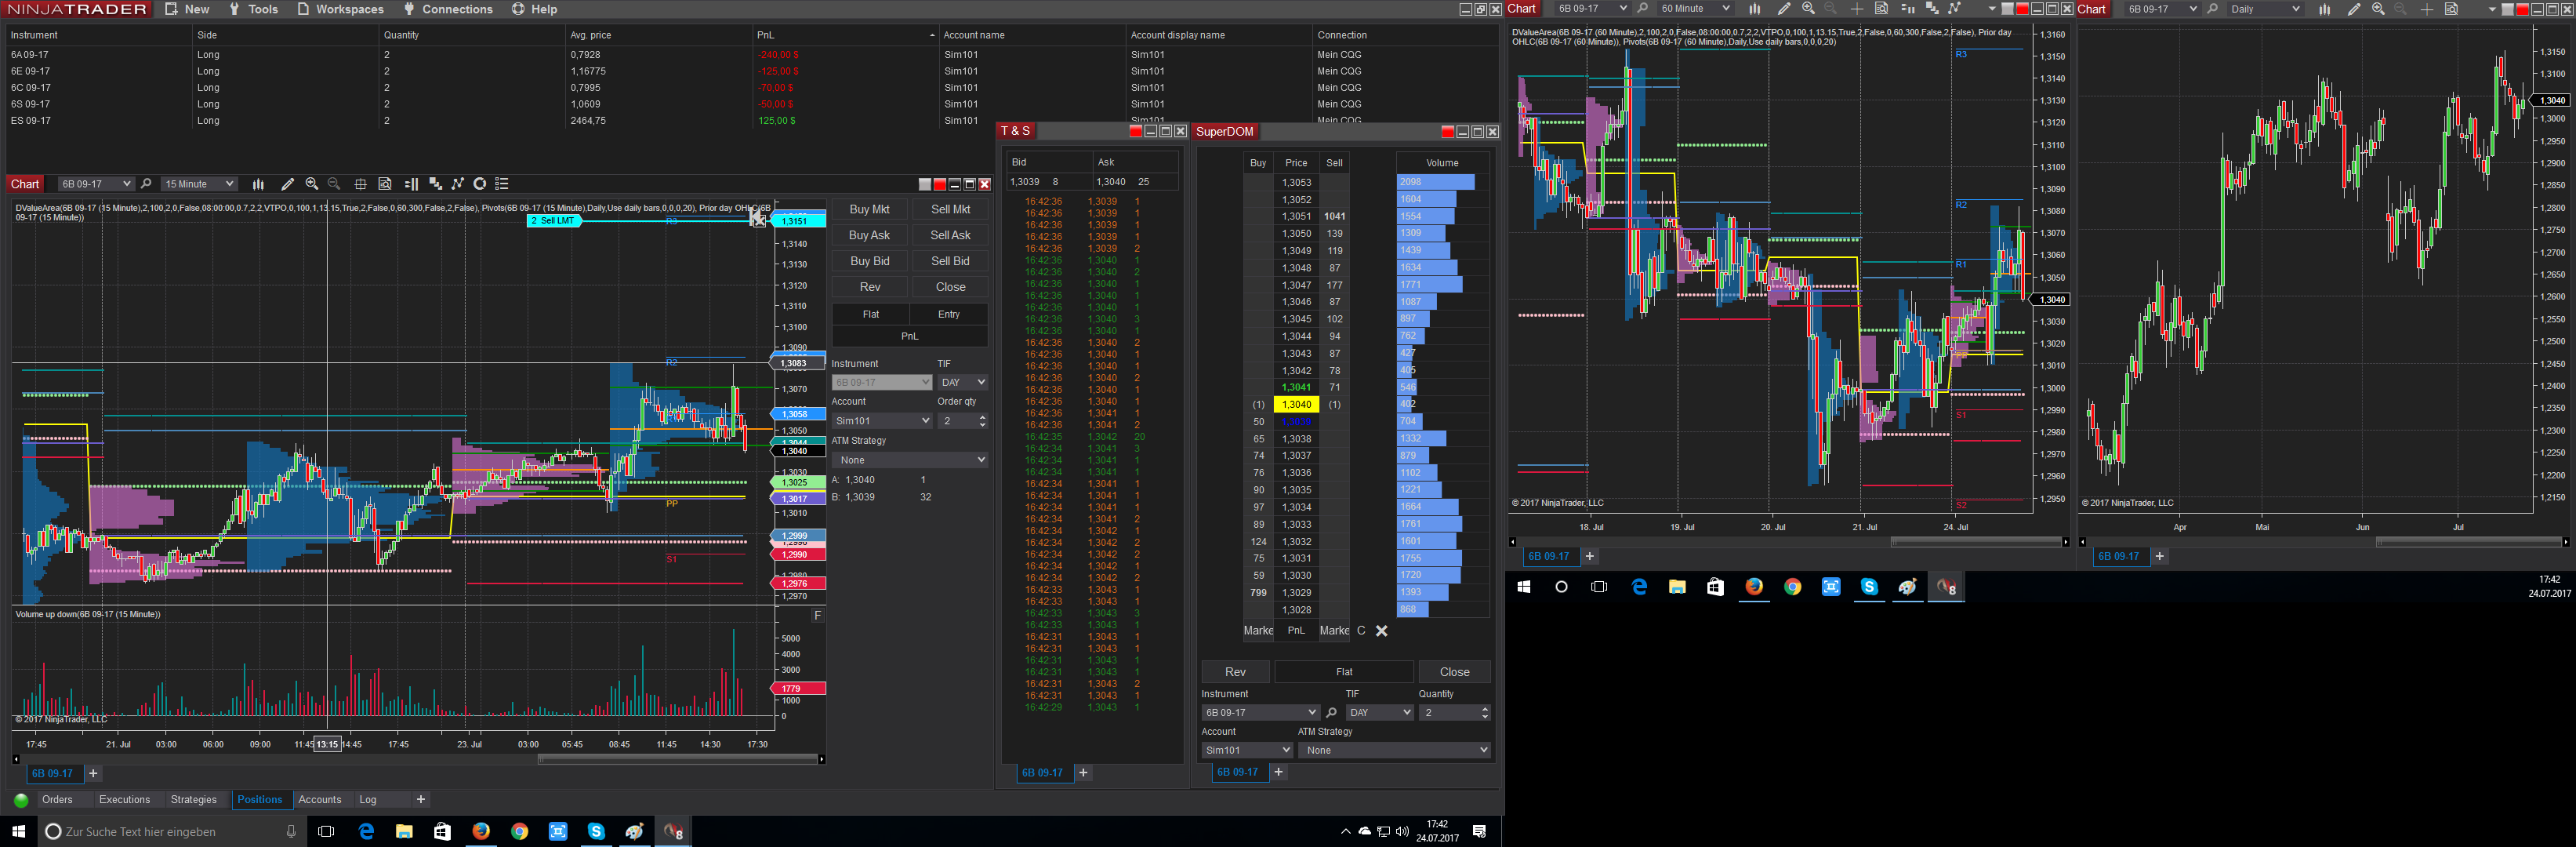Open Strategies icon in 15 Minute chart toolbar
Screen dimensions: 2576x847
coord(458,184)
